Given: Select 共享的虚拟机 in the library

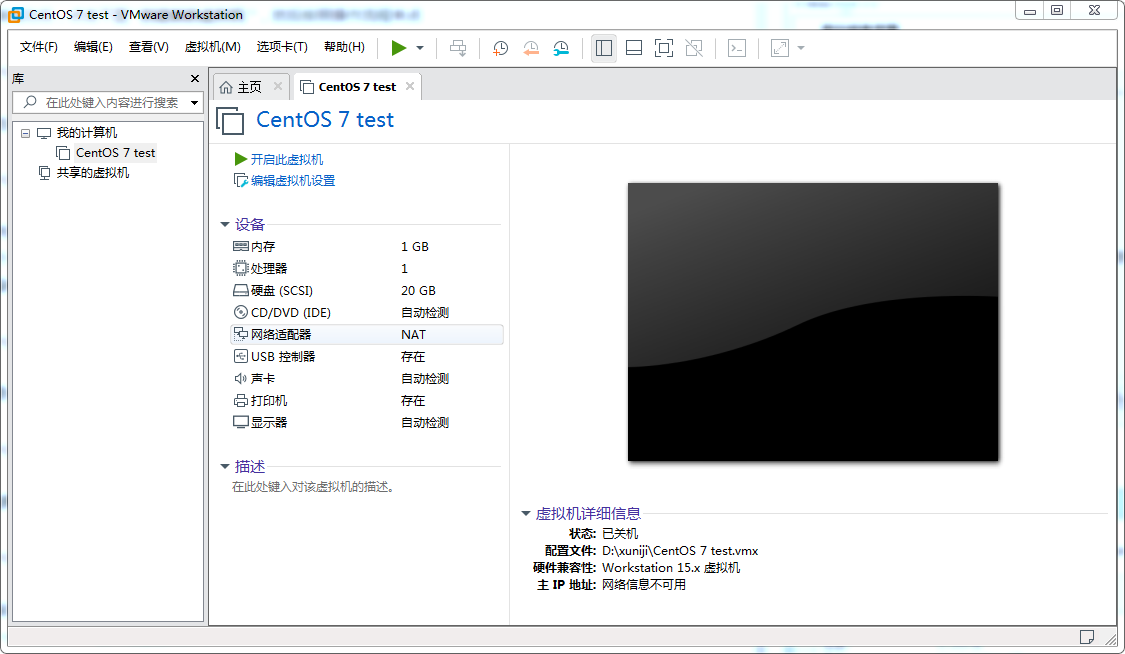Looking at the screenshot, I should [x=93, y=173].
